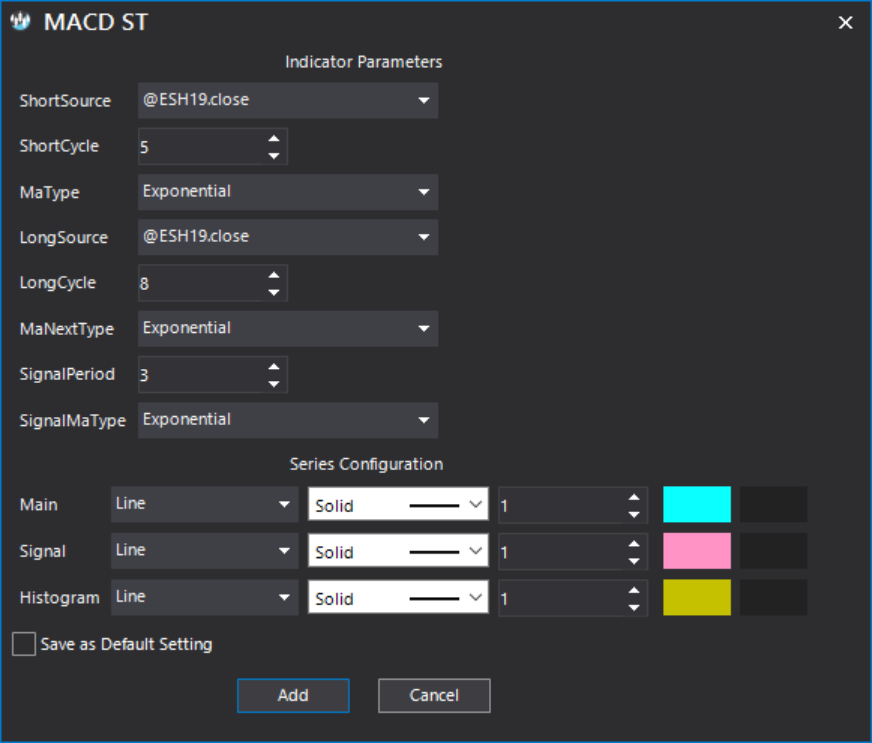Click the MACD ST app logo icon
This screenshot has width=872, height=743.
pyautogui.click(x=20, y=22)
